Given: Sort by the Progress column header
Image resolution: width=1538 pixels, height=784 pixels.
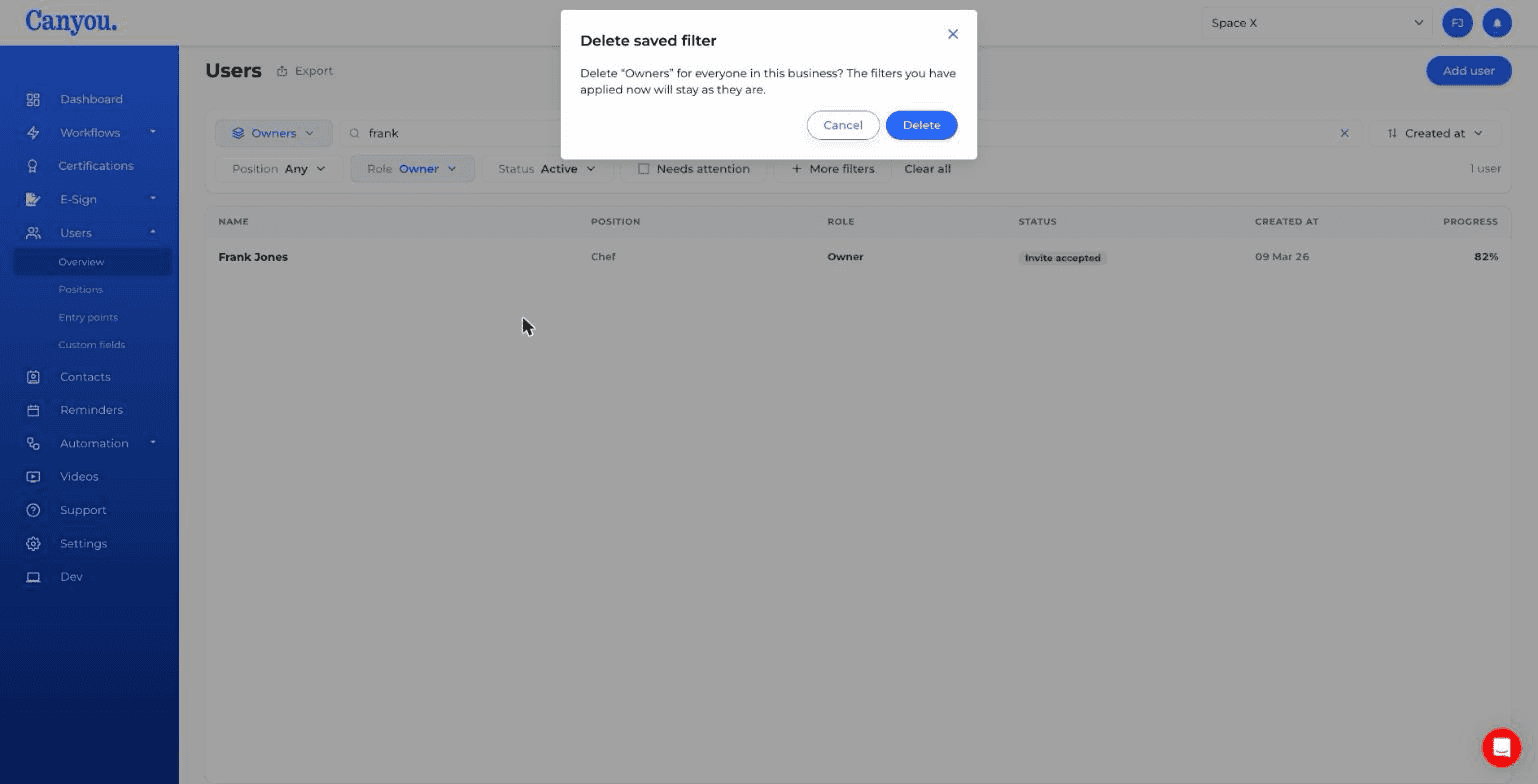Looking at the screenshot, I should click(x=1470, y=222).
